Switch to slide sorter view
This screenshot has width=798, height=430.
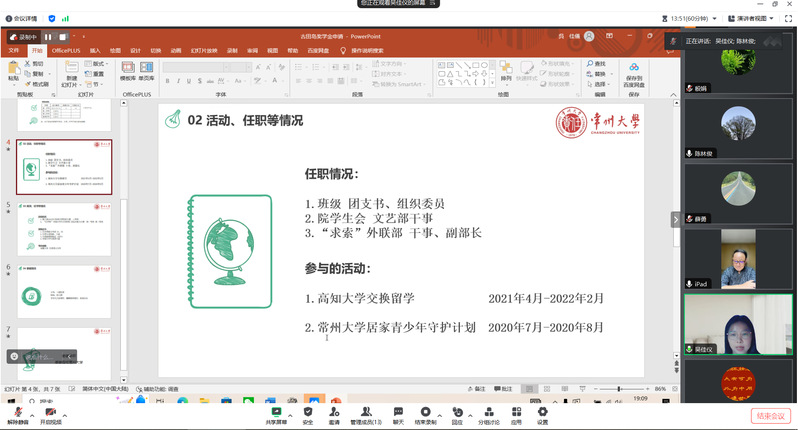547,389
